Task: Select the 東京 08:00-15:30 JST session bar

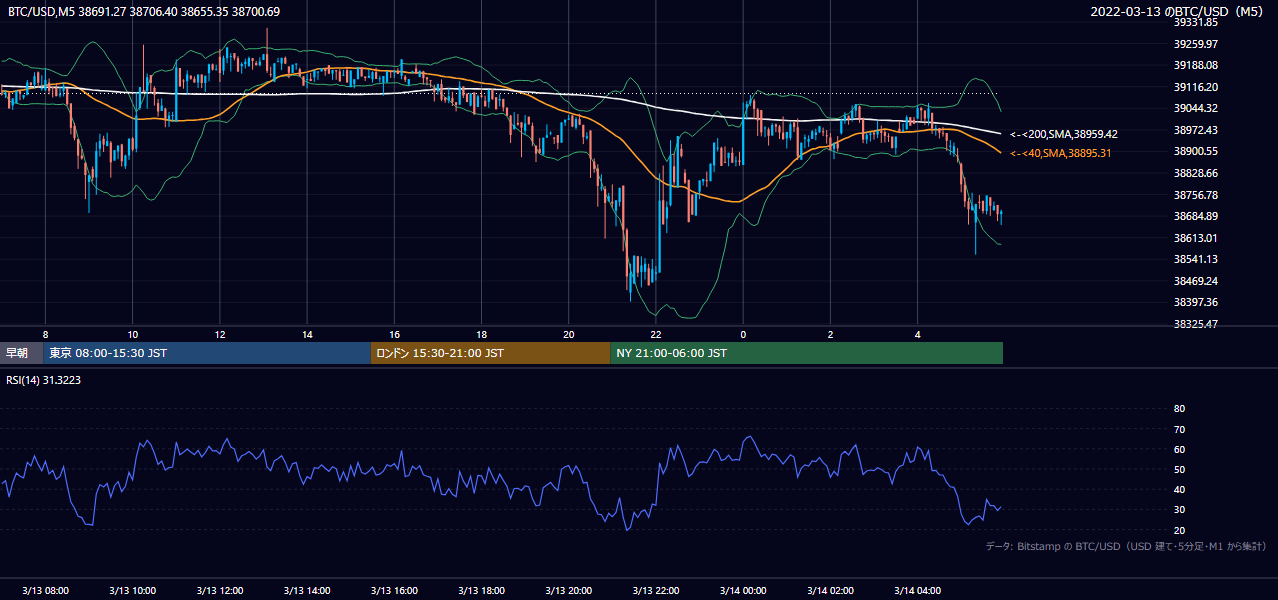Action: (207, 353)
